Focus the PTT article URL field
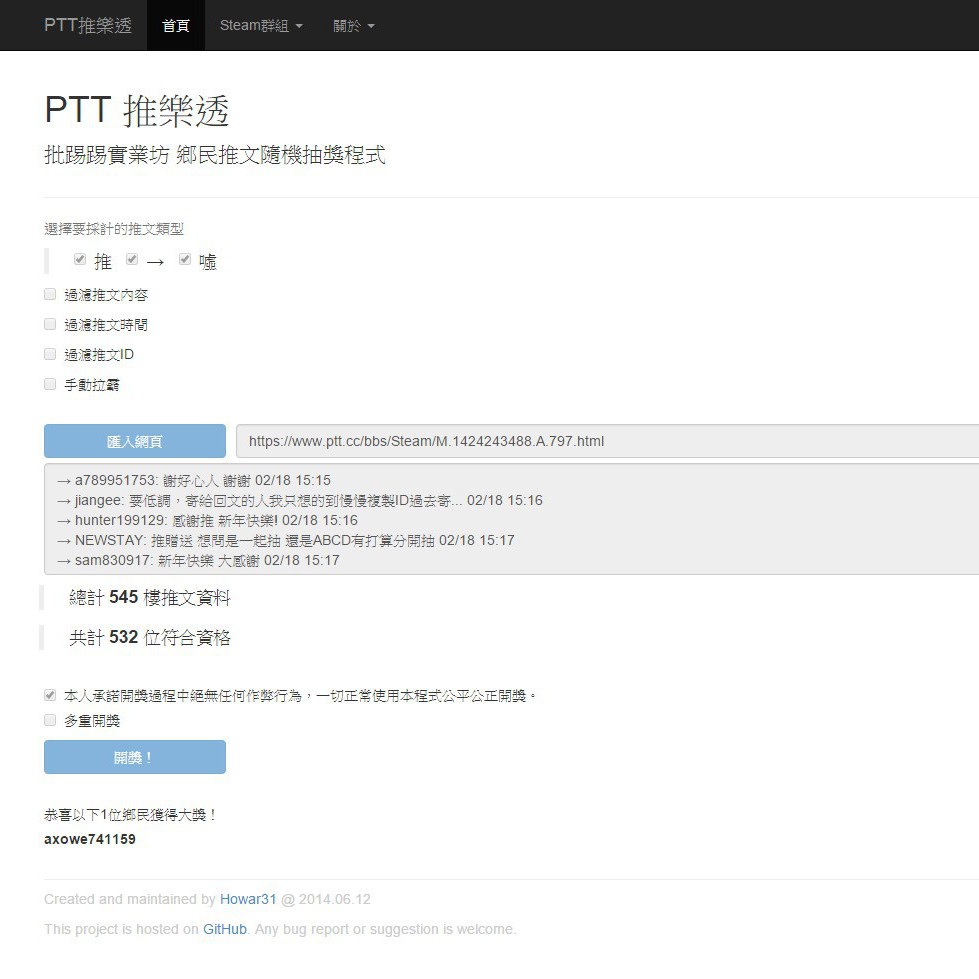Image resolution: width=979 pixels, height=979 pixels. (x=607, y=441)
